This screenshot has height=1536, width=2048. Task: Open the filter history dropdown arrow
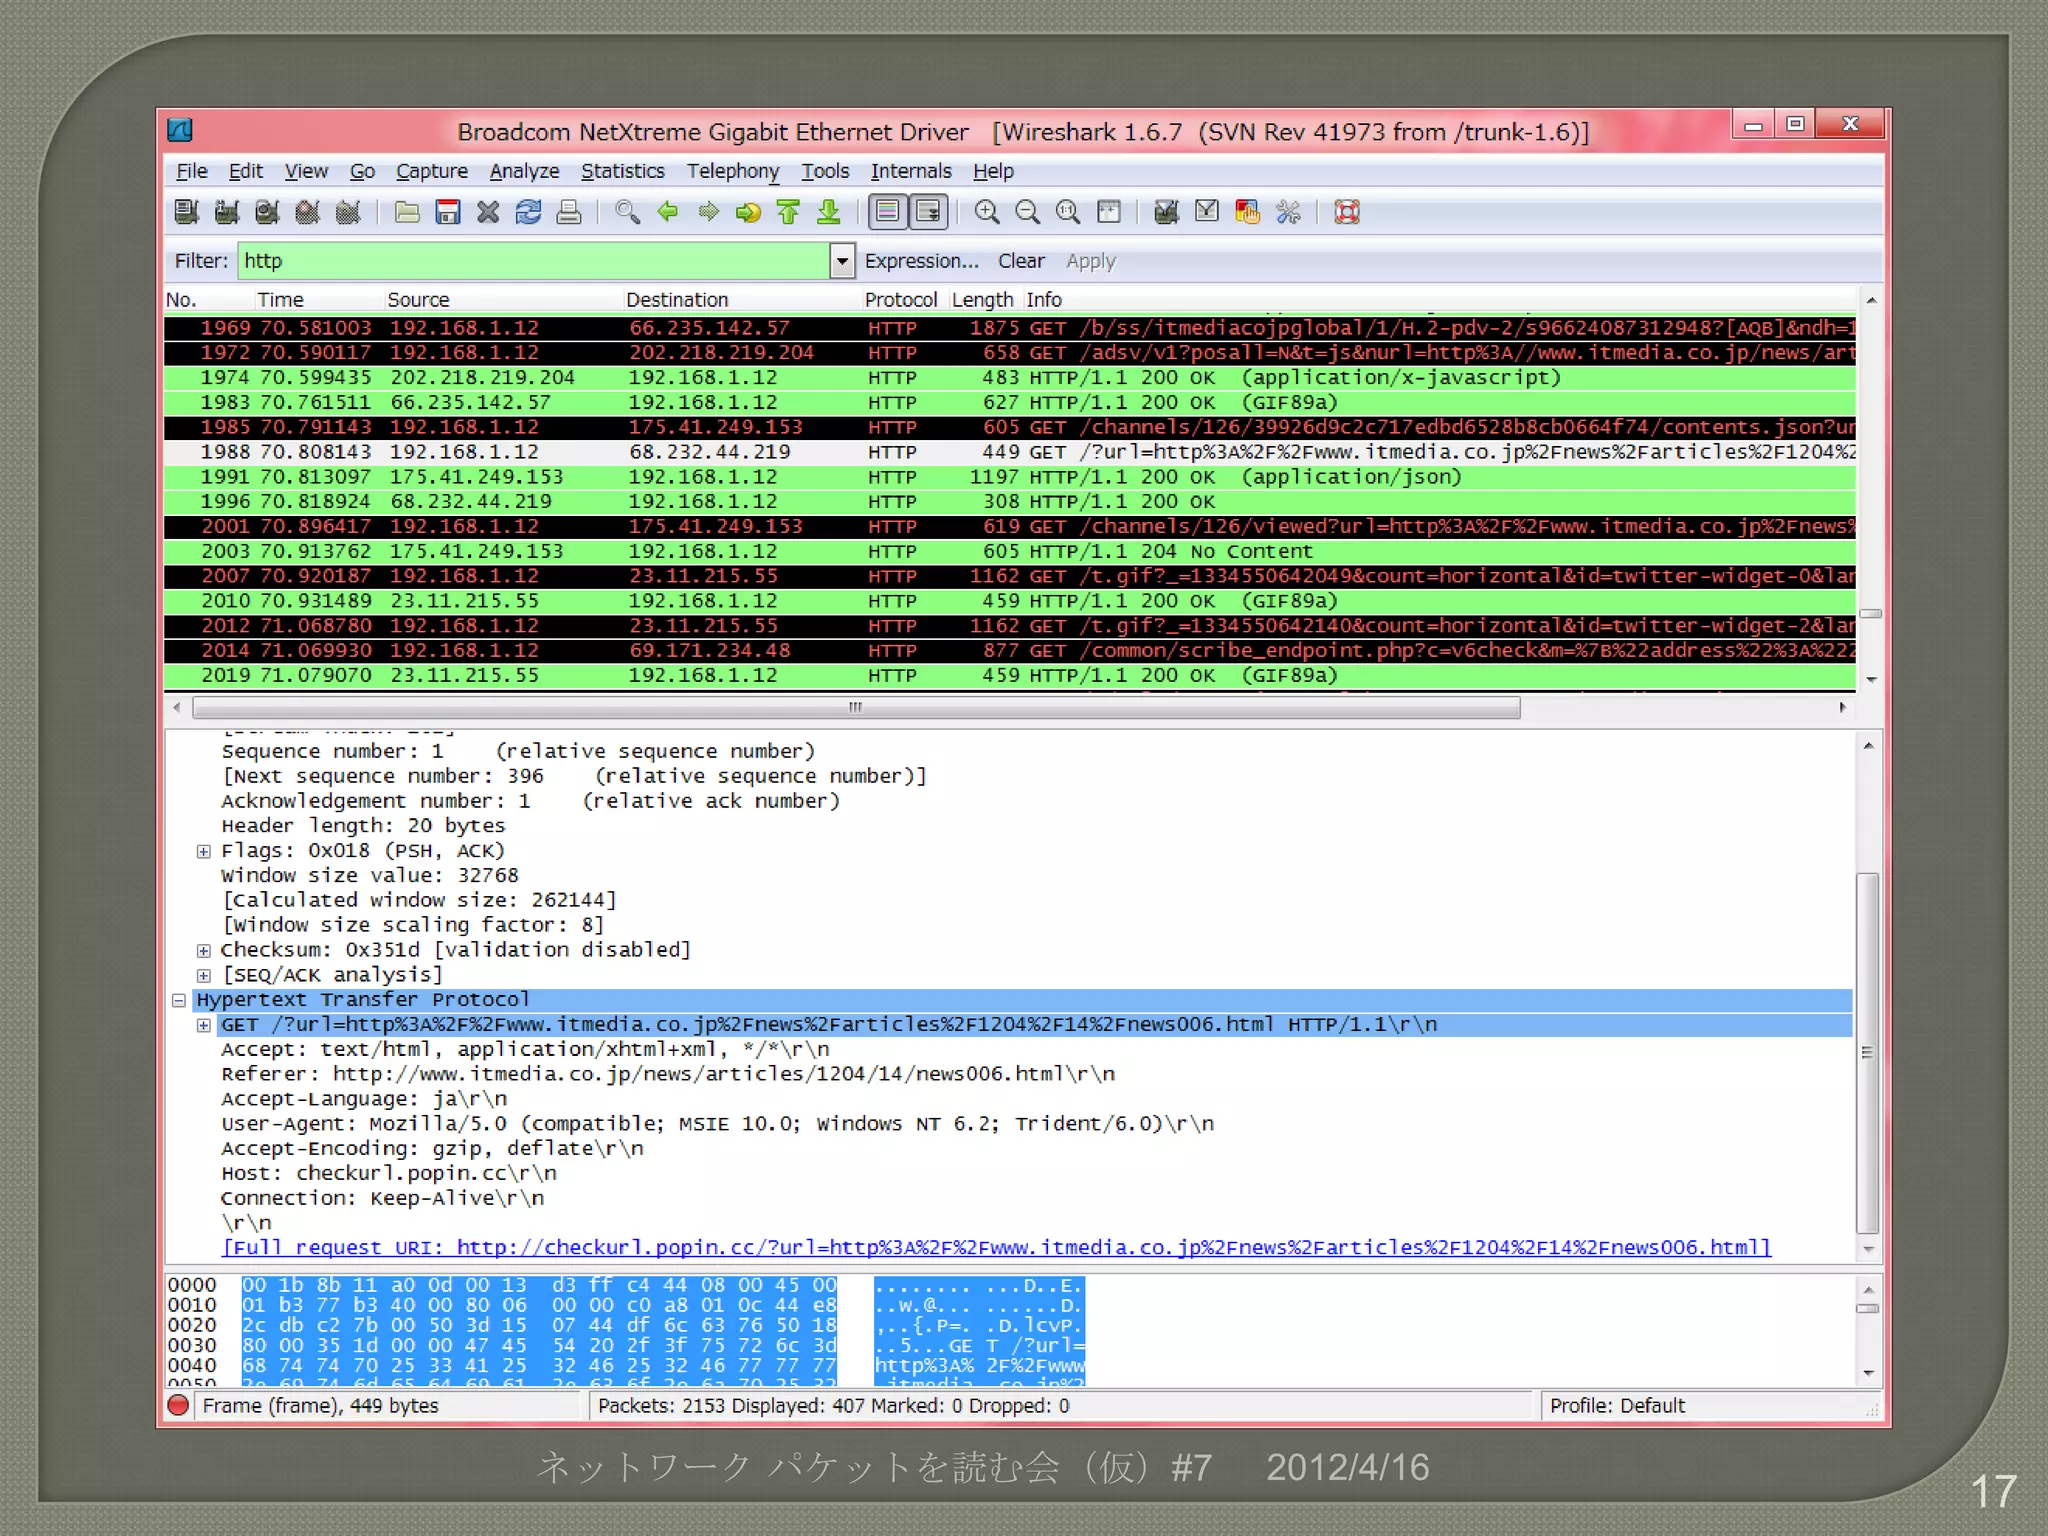pyautogui.click(x=842, y=261)
